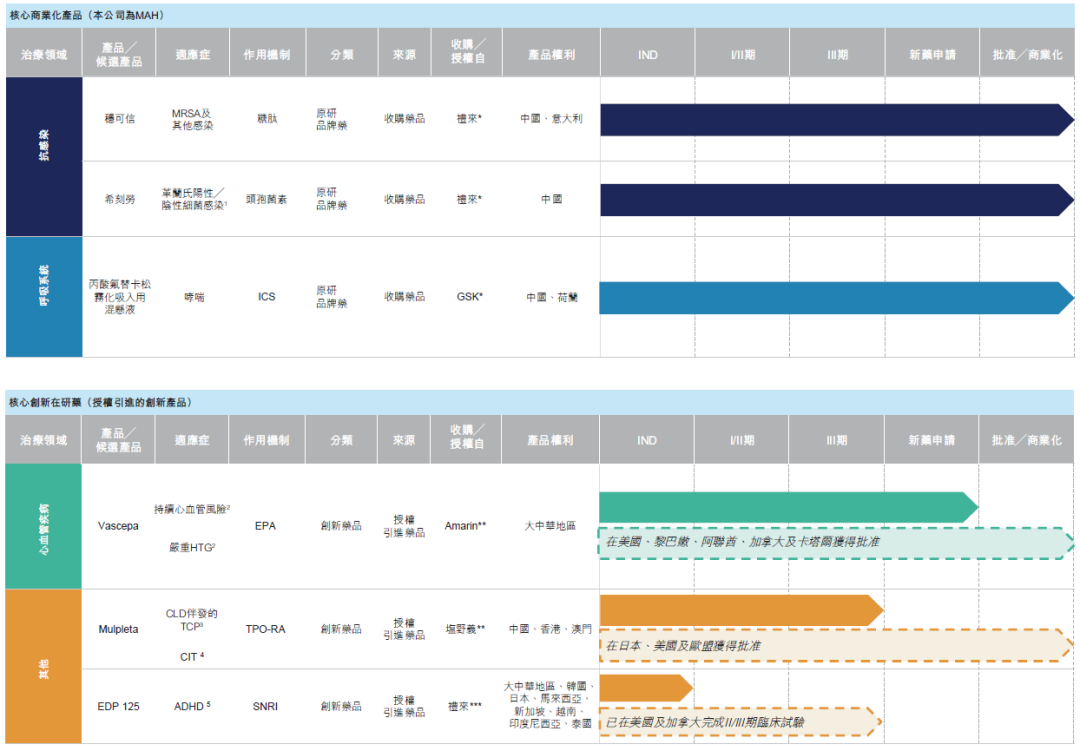Click the solid orange Mulpleta progress bar
Screen dimensions: 1080x751
[x=740, y=610]
